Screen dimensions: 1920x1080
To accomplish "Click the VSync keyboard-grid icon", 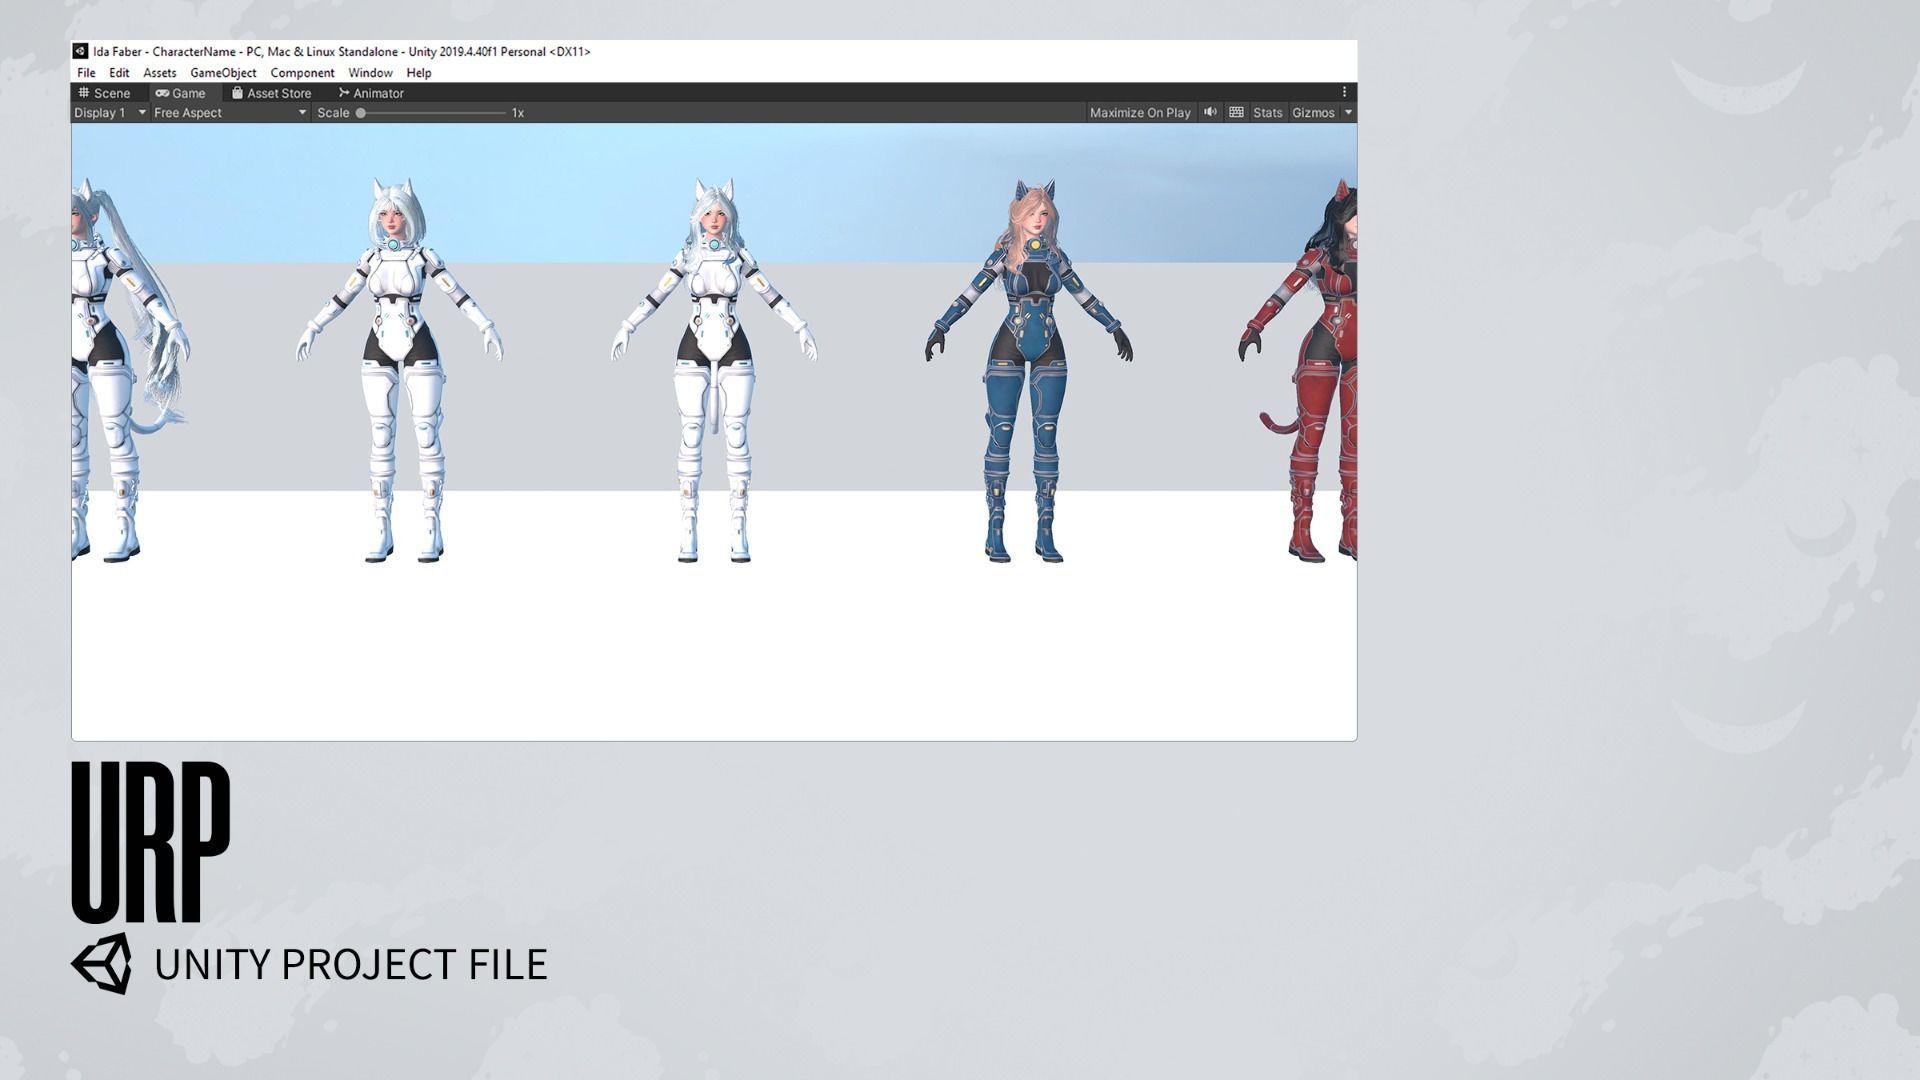I will (1236, 112).
